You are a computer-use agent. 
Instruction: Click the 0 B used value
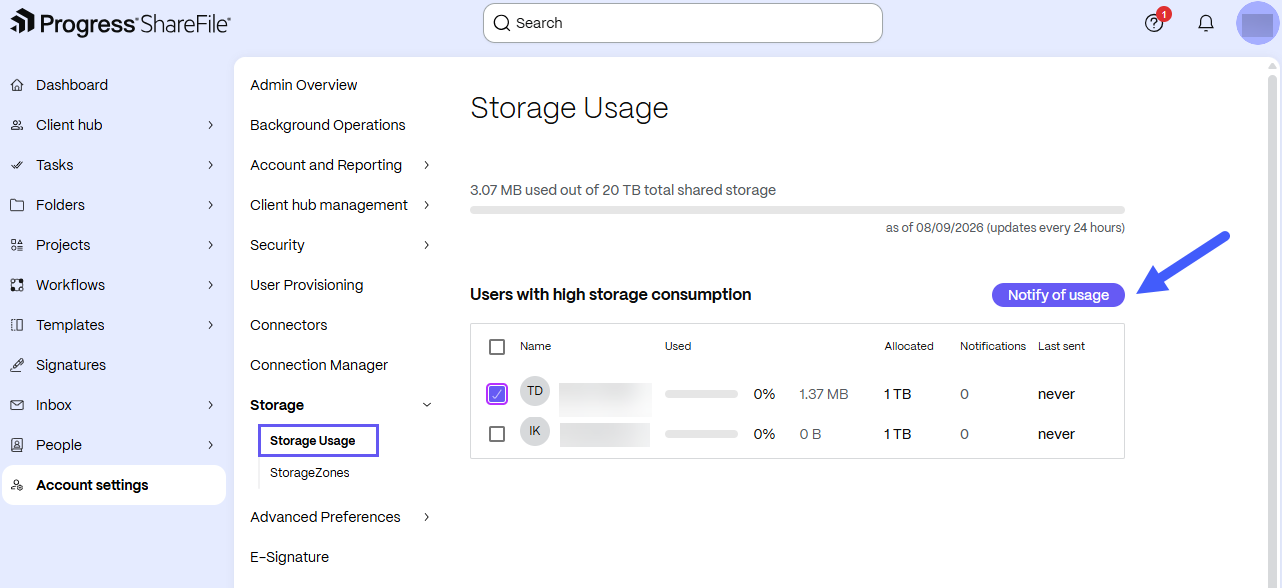[x=811, y=434]
